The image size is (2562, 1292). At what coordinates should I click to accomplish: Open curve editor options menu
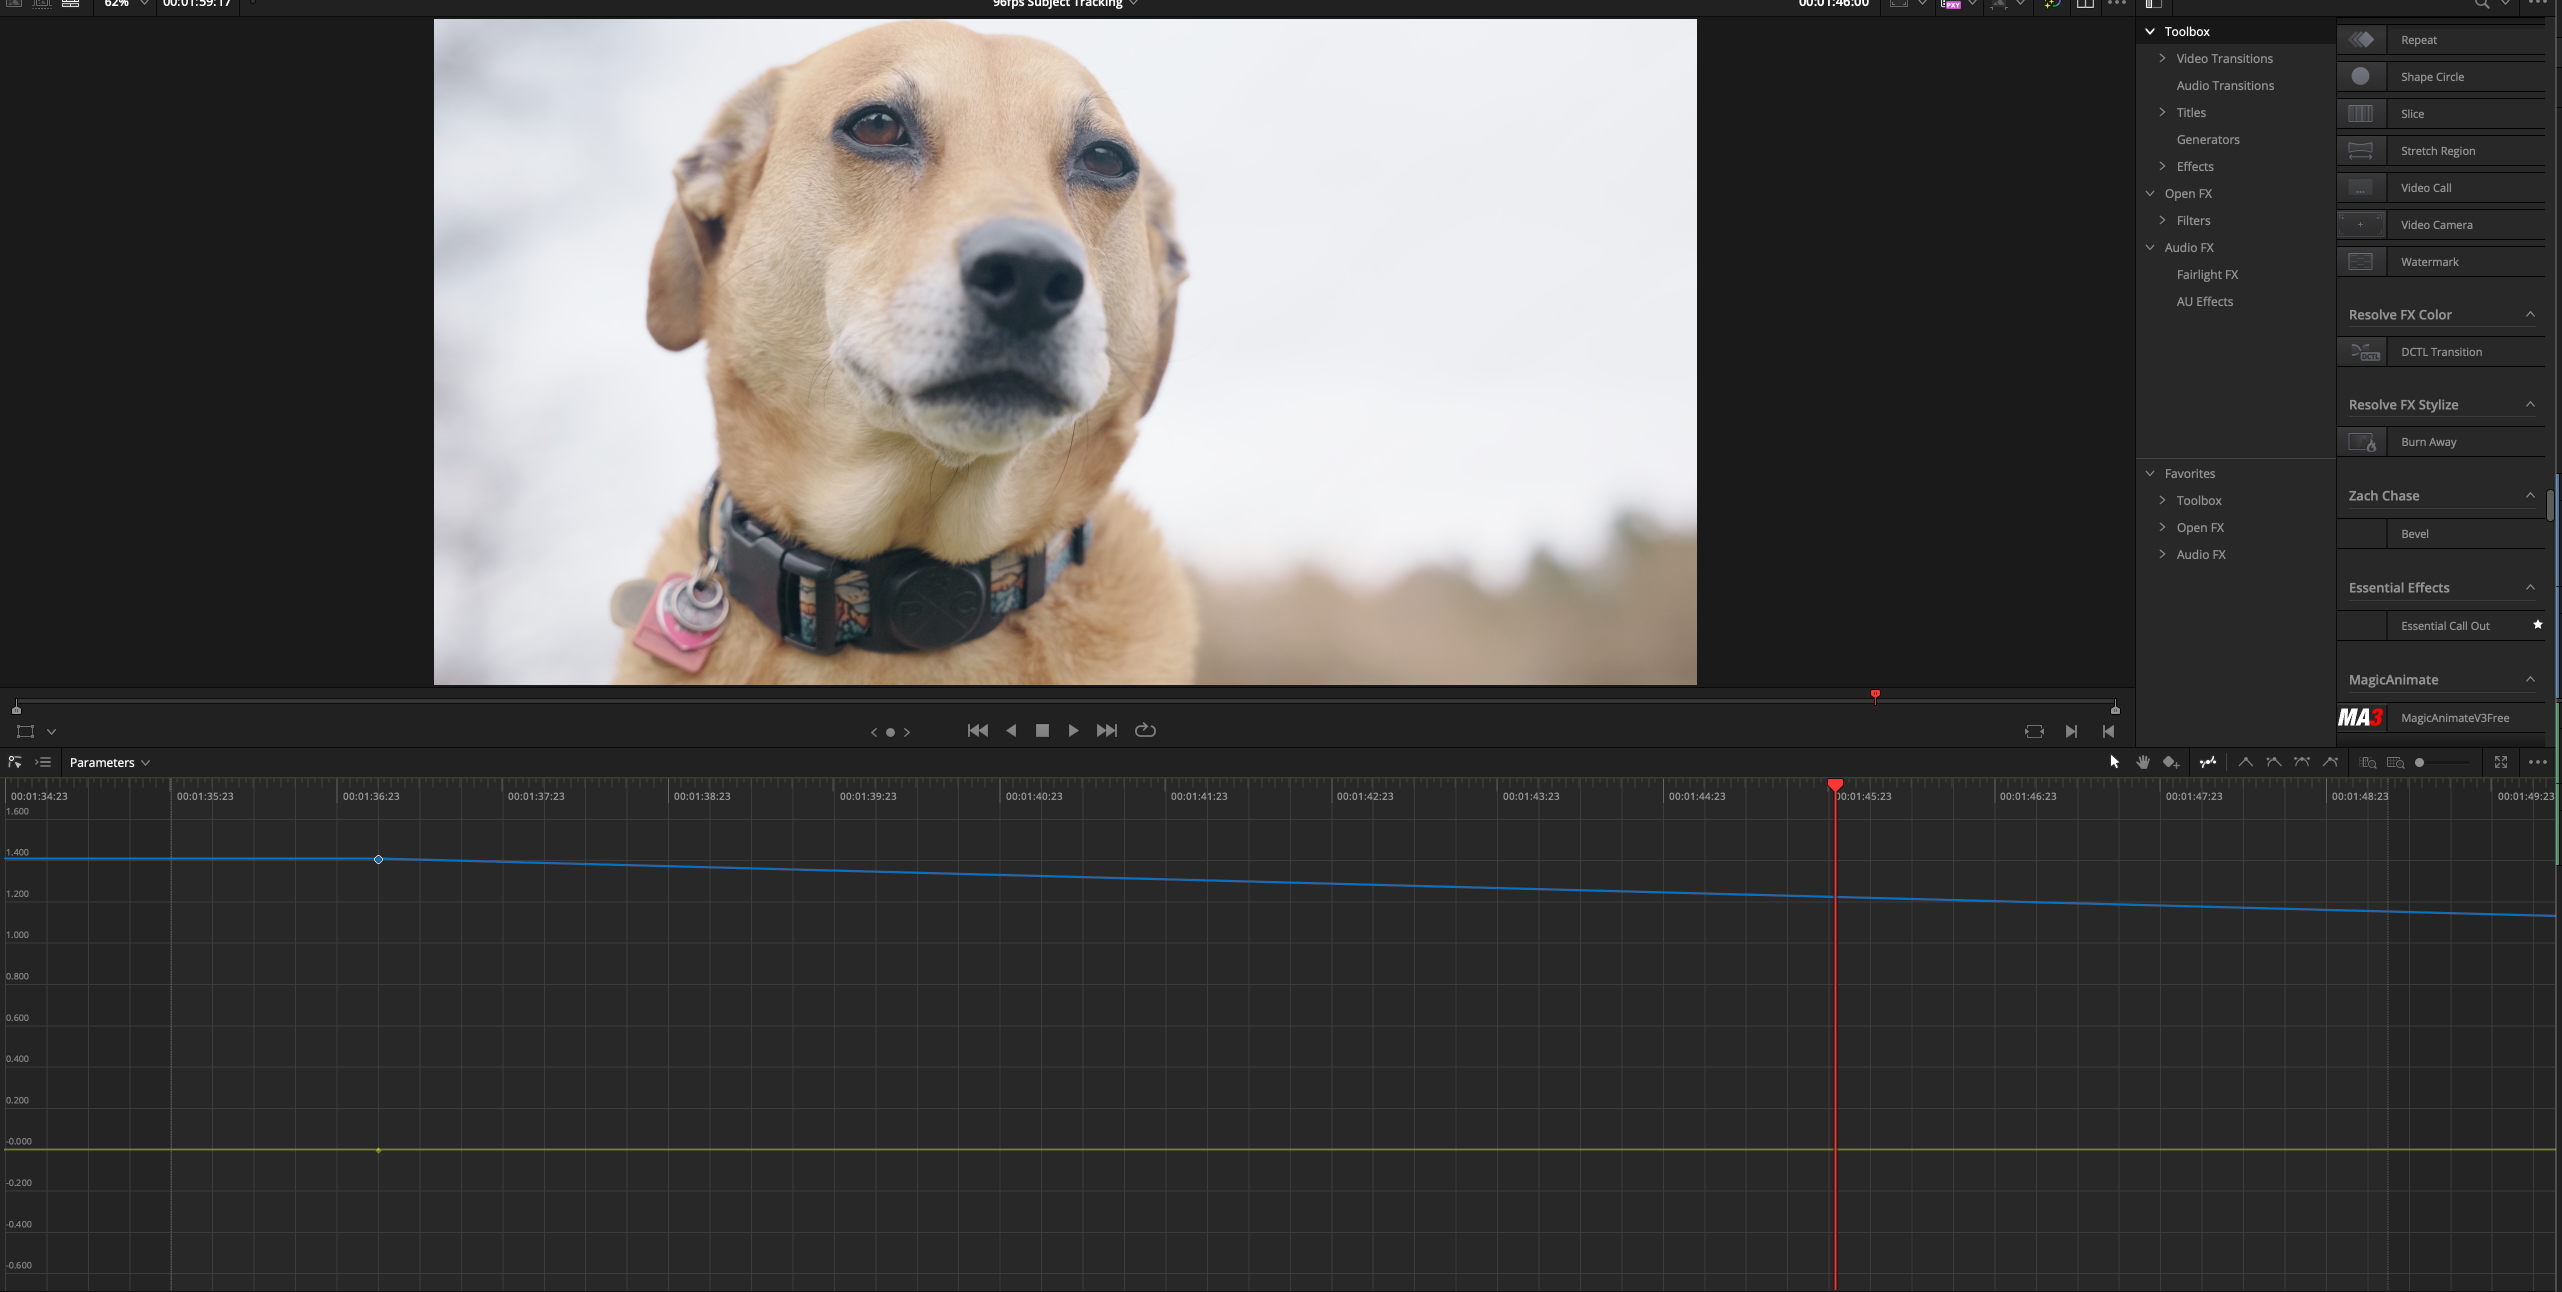tap(2537, 762)
